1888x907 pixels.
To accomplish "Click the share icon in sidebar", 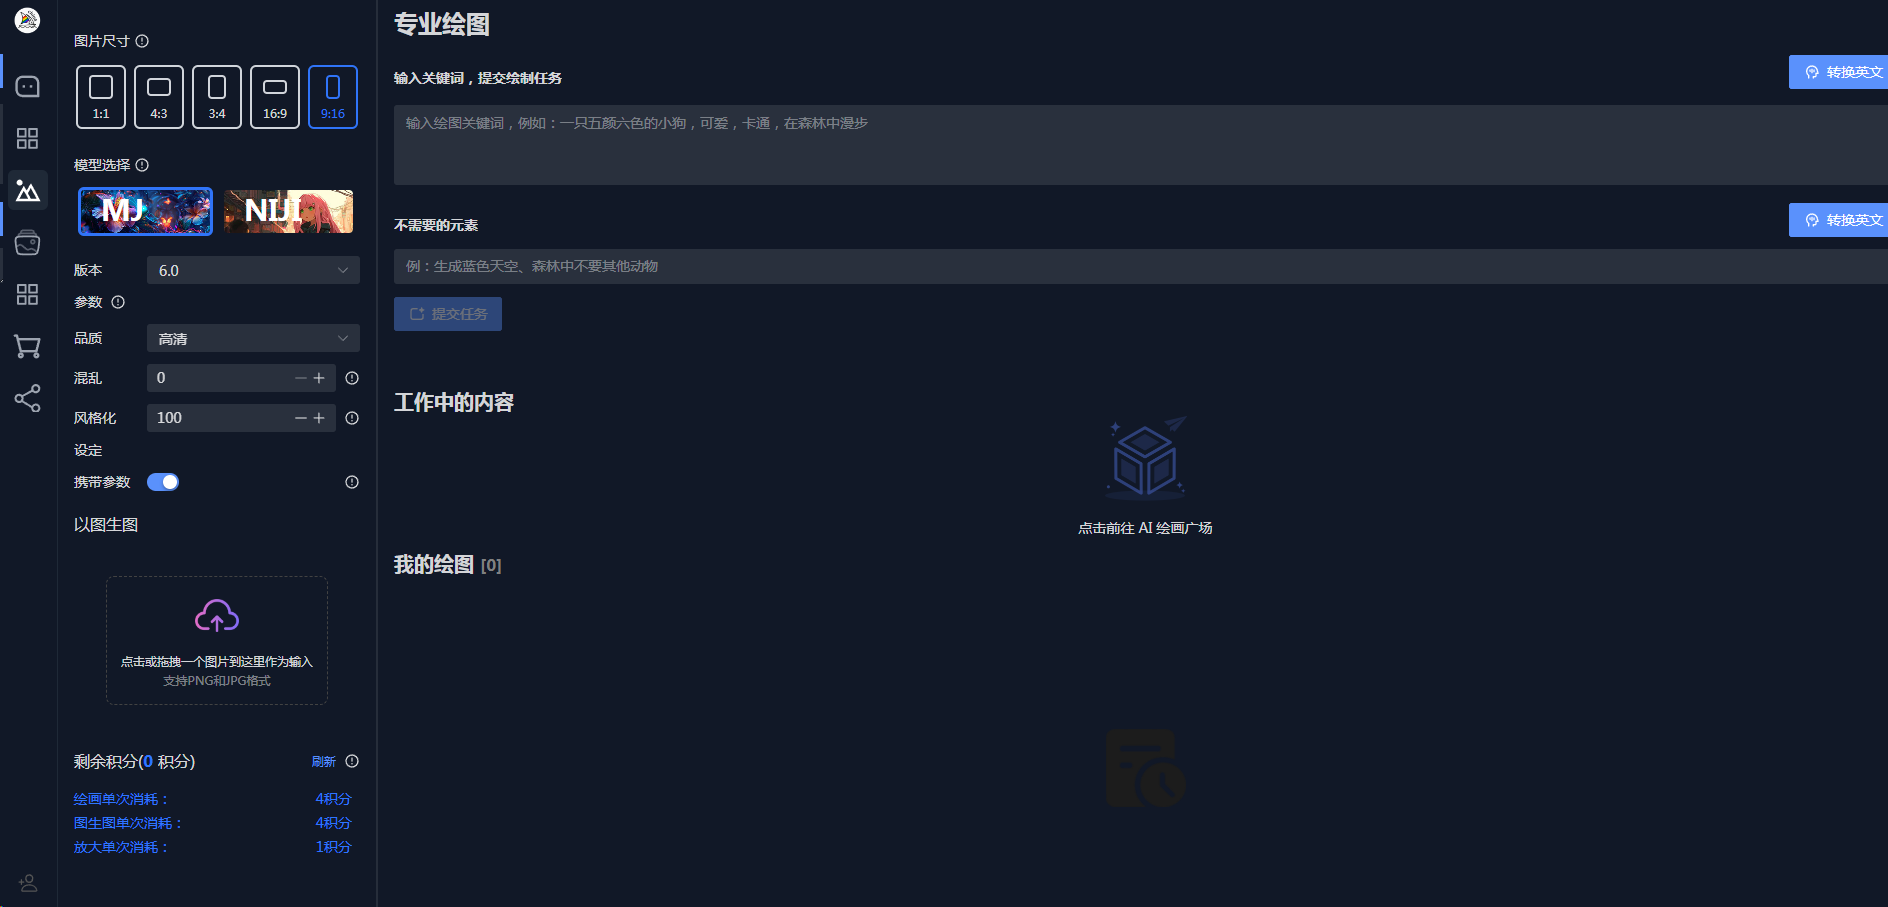I will coord(28,399).
